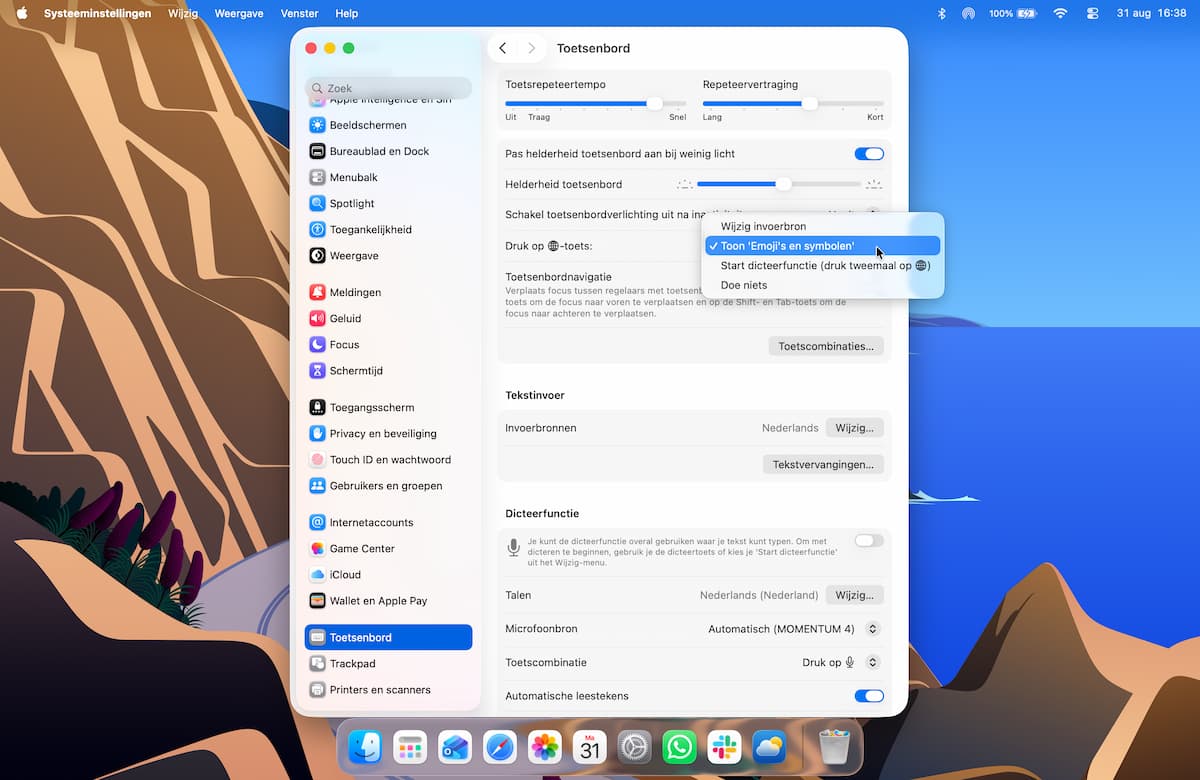Open Toetscombinatie dropdown for dictation
The image size is (1200, 780).
point(841,662)
